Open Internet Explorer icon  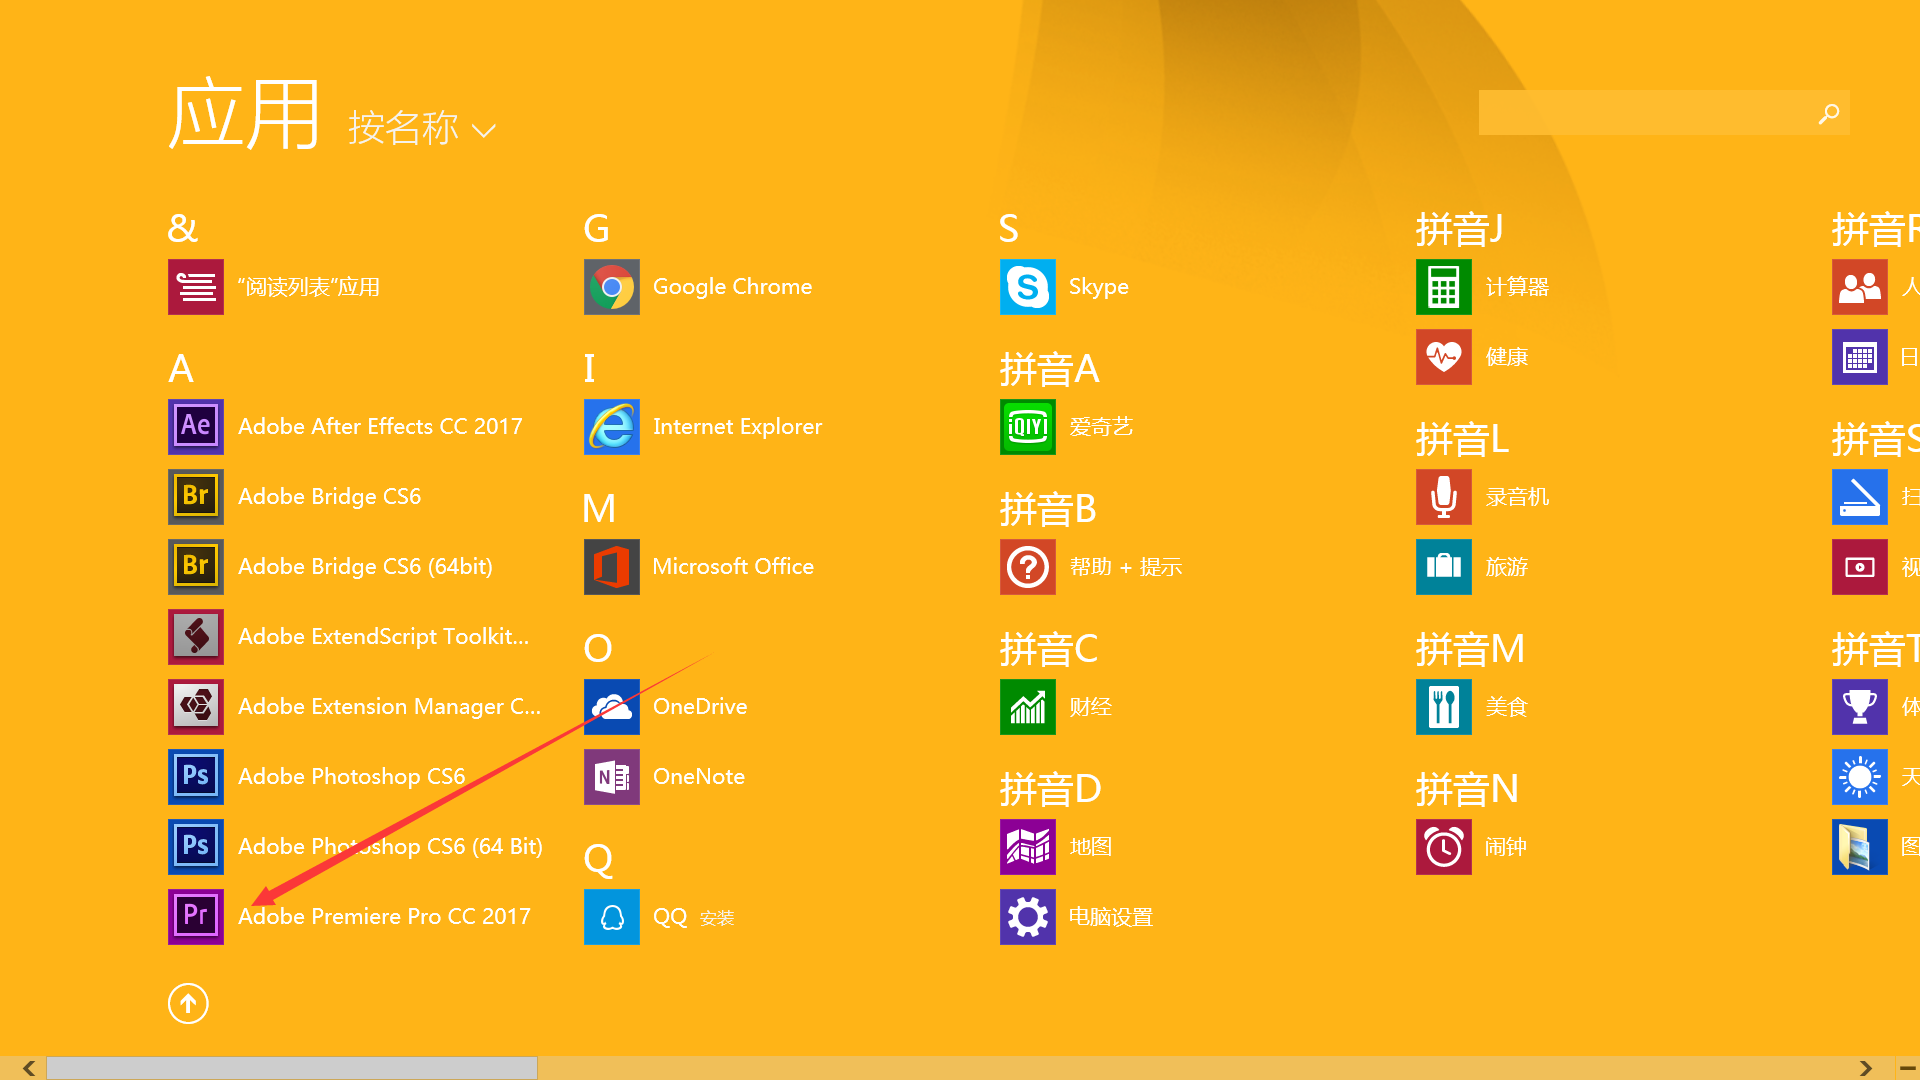pos(612,427)
